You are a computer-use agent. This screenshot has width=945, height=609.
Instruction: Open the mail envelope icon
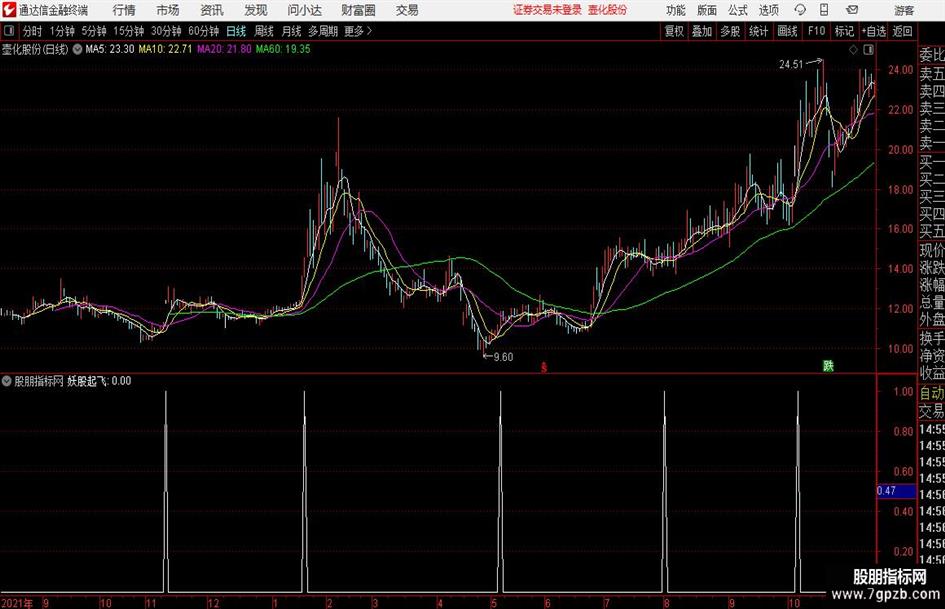[852, 10]
